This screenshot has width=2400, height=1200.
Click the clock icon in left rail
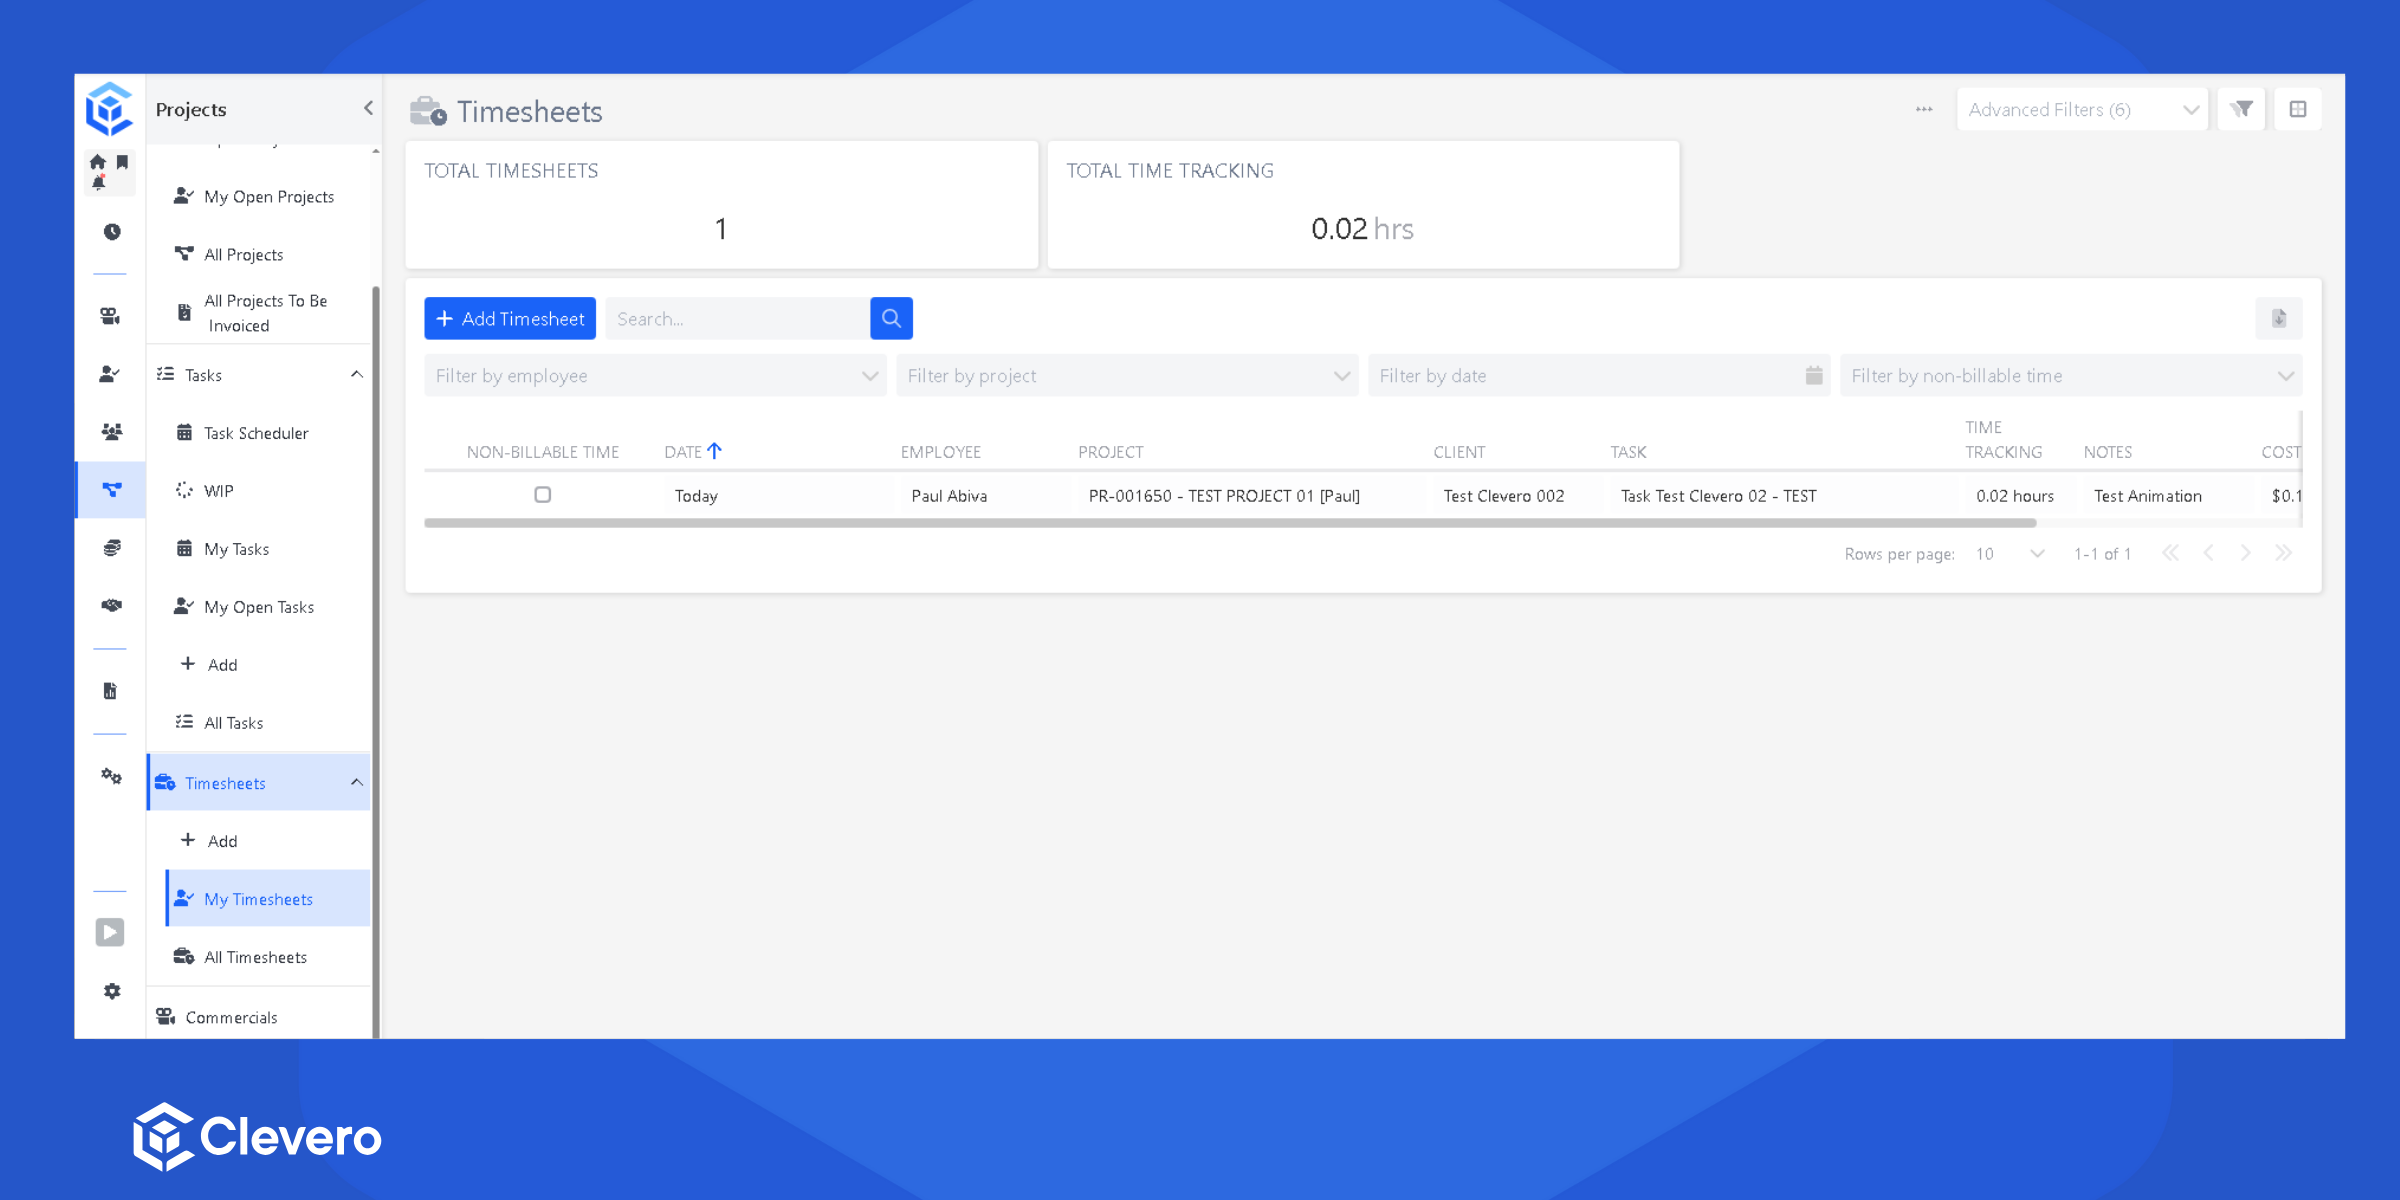click(111, 232)
